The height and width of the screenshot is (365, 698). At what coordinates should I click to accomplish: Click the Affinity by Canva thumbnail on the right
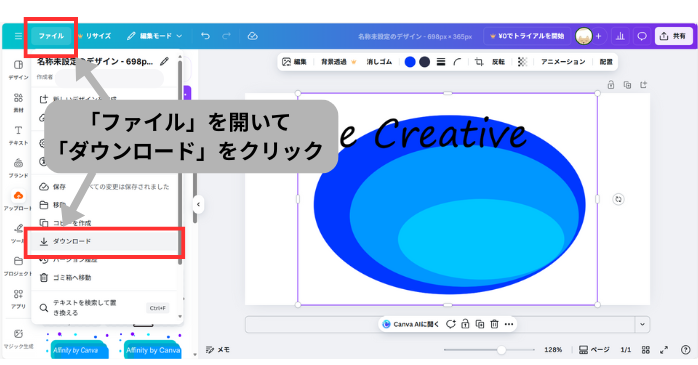click(x=153, y=350)
